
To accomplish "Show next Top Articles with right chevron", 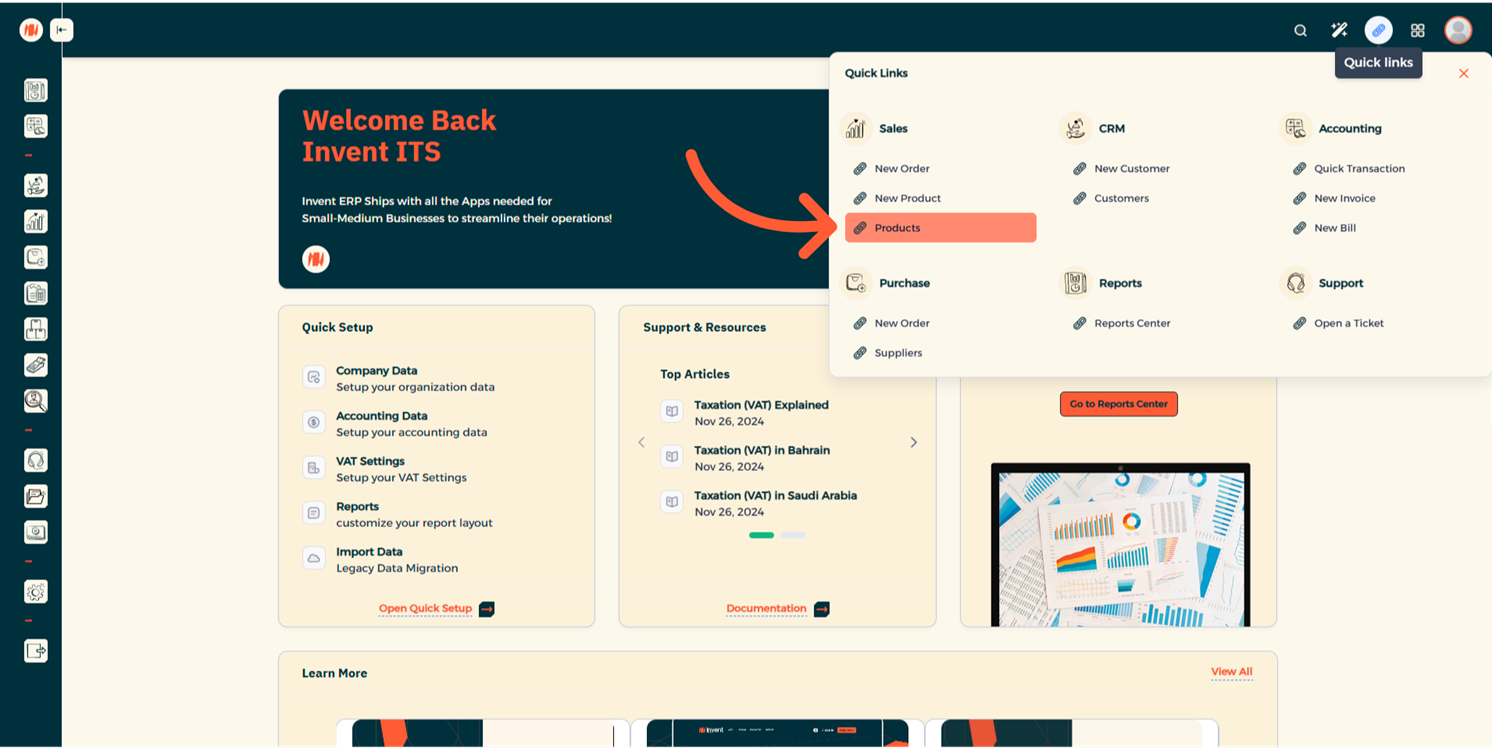I will pos(913,442).
